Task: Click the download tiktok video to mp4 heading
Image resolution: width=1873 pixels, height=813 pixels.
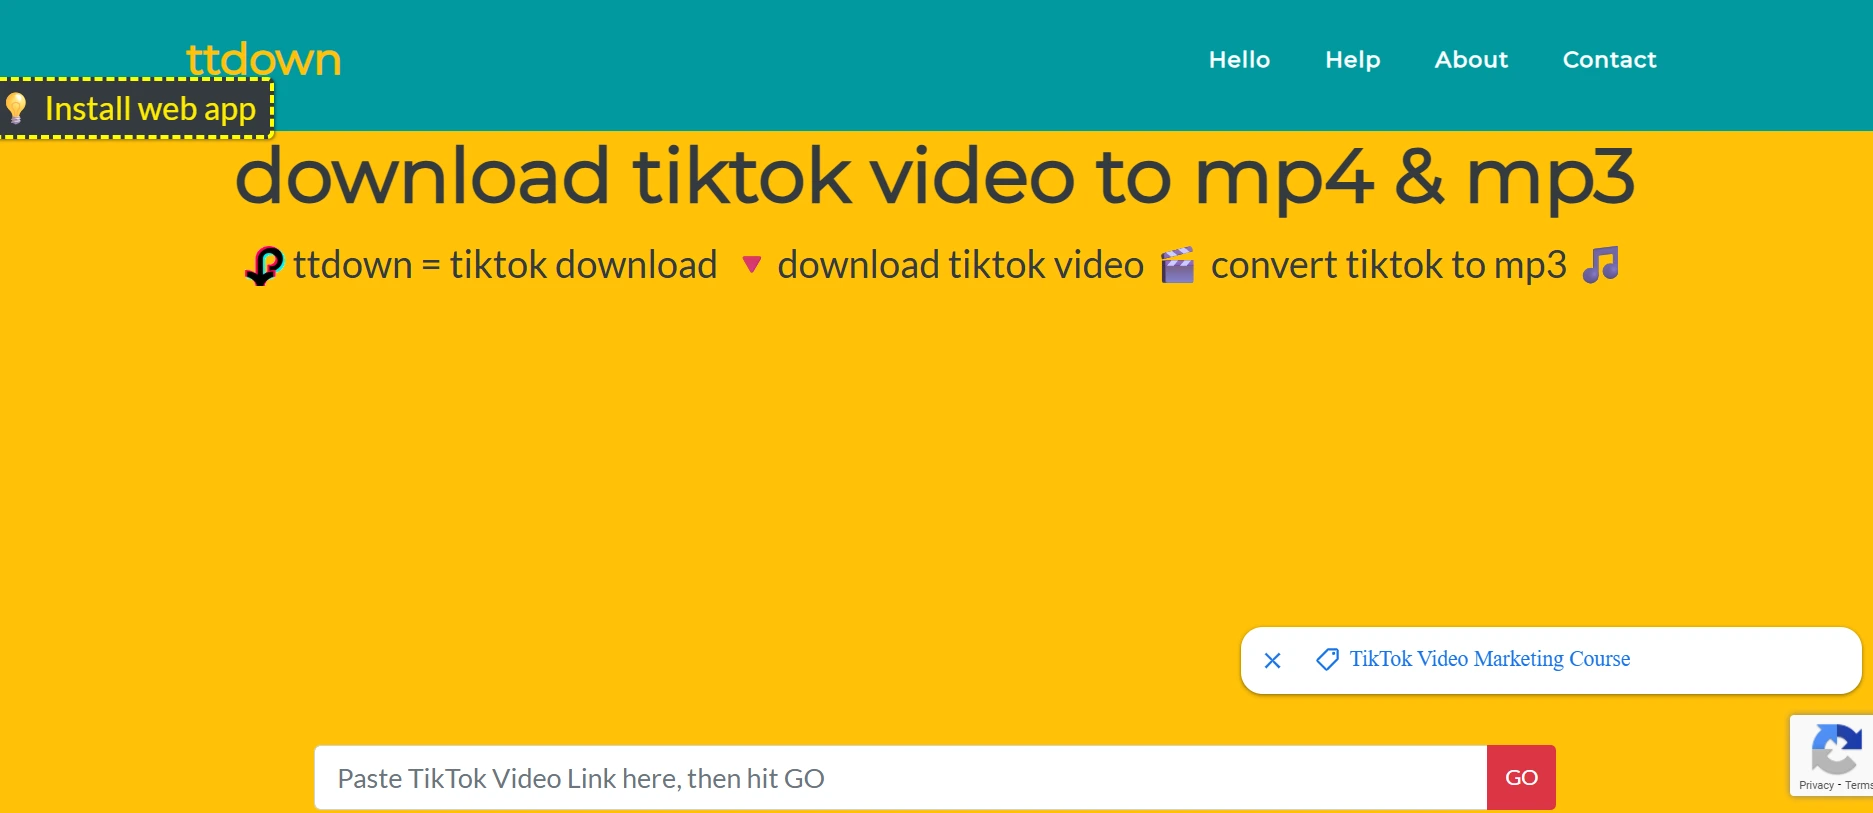Action: click(934, 177)
